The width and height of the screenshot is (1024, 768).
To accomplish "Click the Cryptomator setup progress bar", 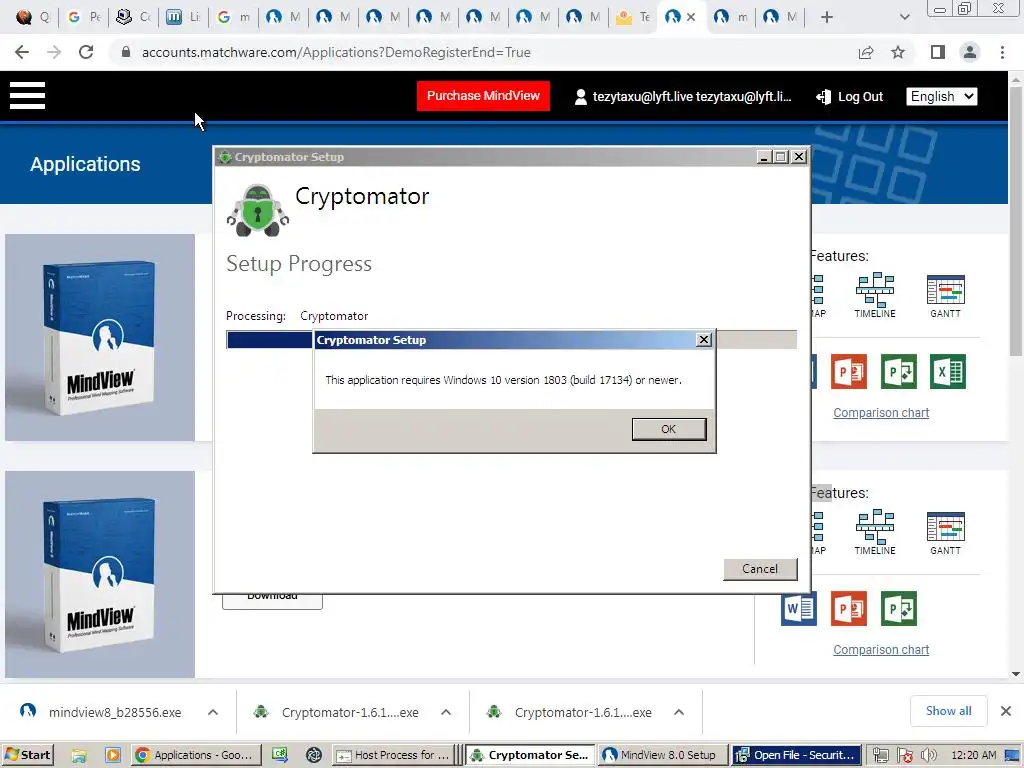I will tap(511, 340).
